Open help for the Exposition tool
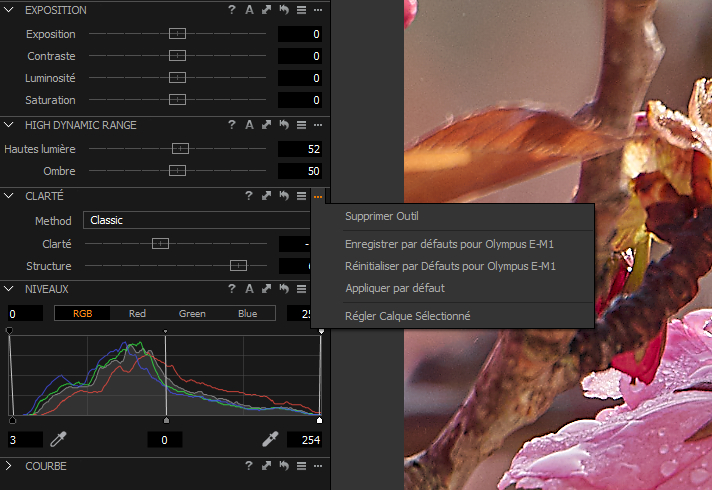712x490 pixels. click(232, 10)
